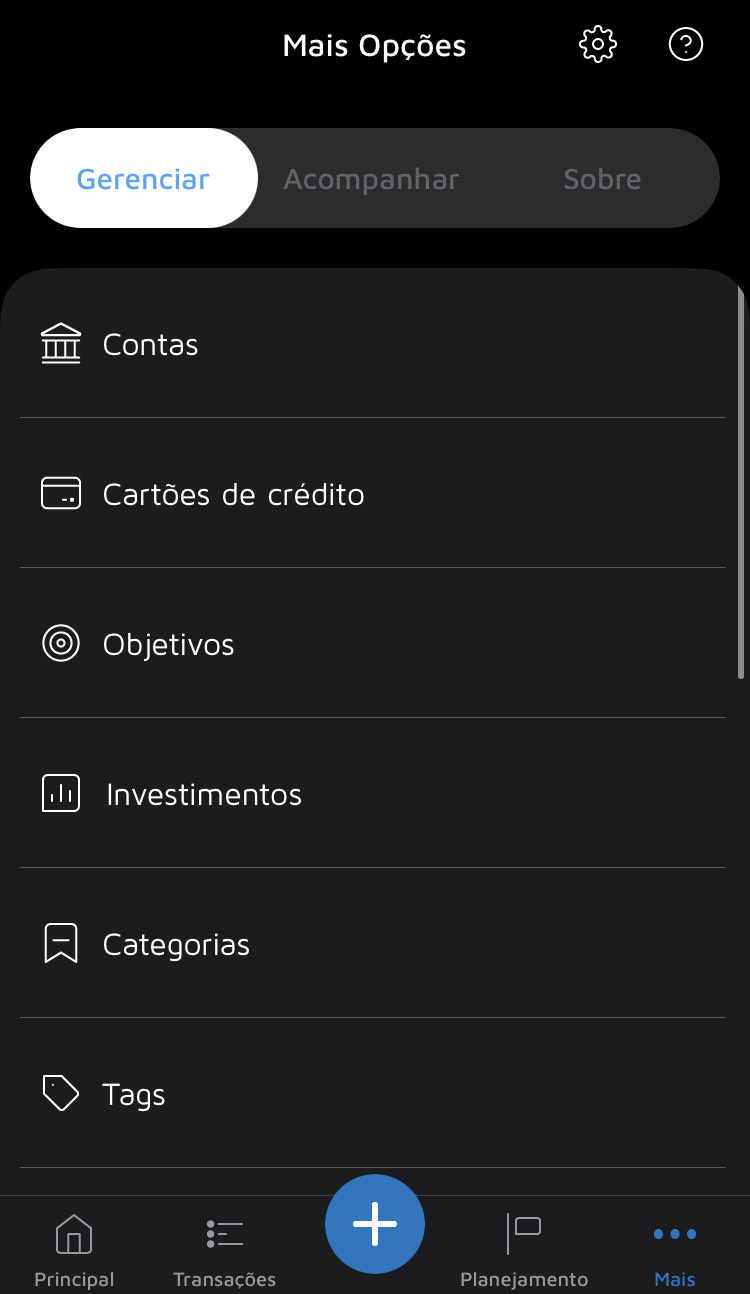Open the Investimentos label

click(204, 795)
